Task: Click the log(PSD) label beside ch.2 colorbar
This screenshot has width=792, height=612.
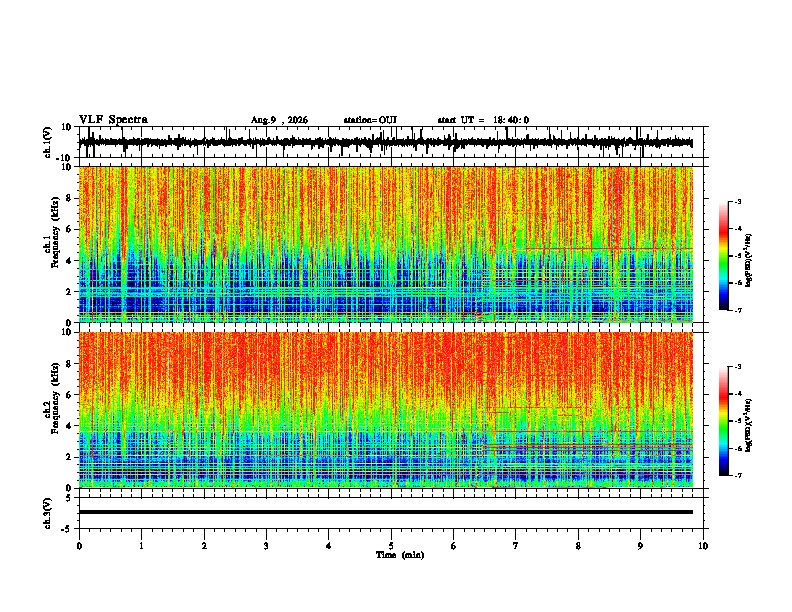Action: (x=748, y=425)
